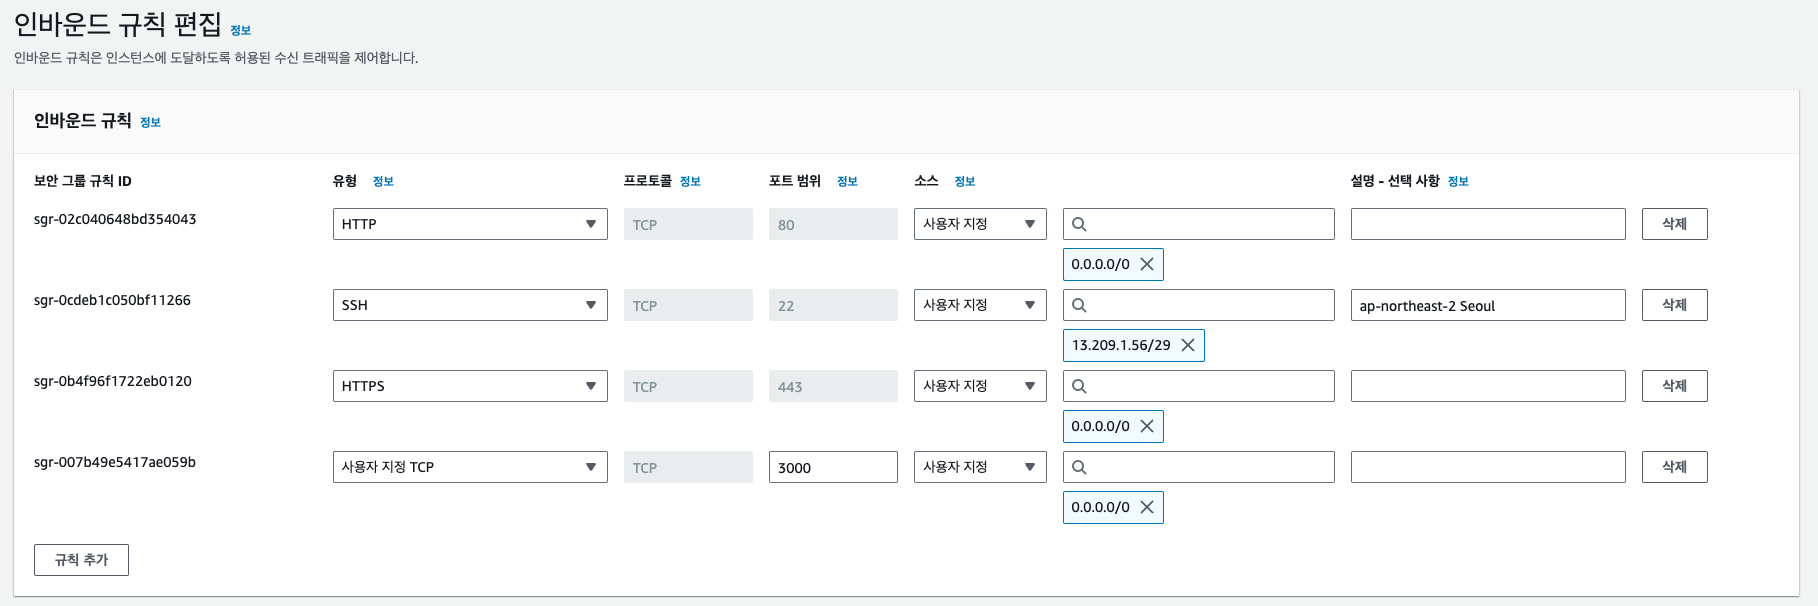The height and width of the screenshot is (606, 1818).
Task: Delete the port 3000 rule with 삭제
Action: (x=1674, y=467)
